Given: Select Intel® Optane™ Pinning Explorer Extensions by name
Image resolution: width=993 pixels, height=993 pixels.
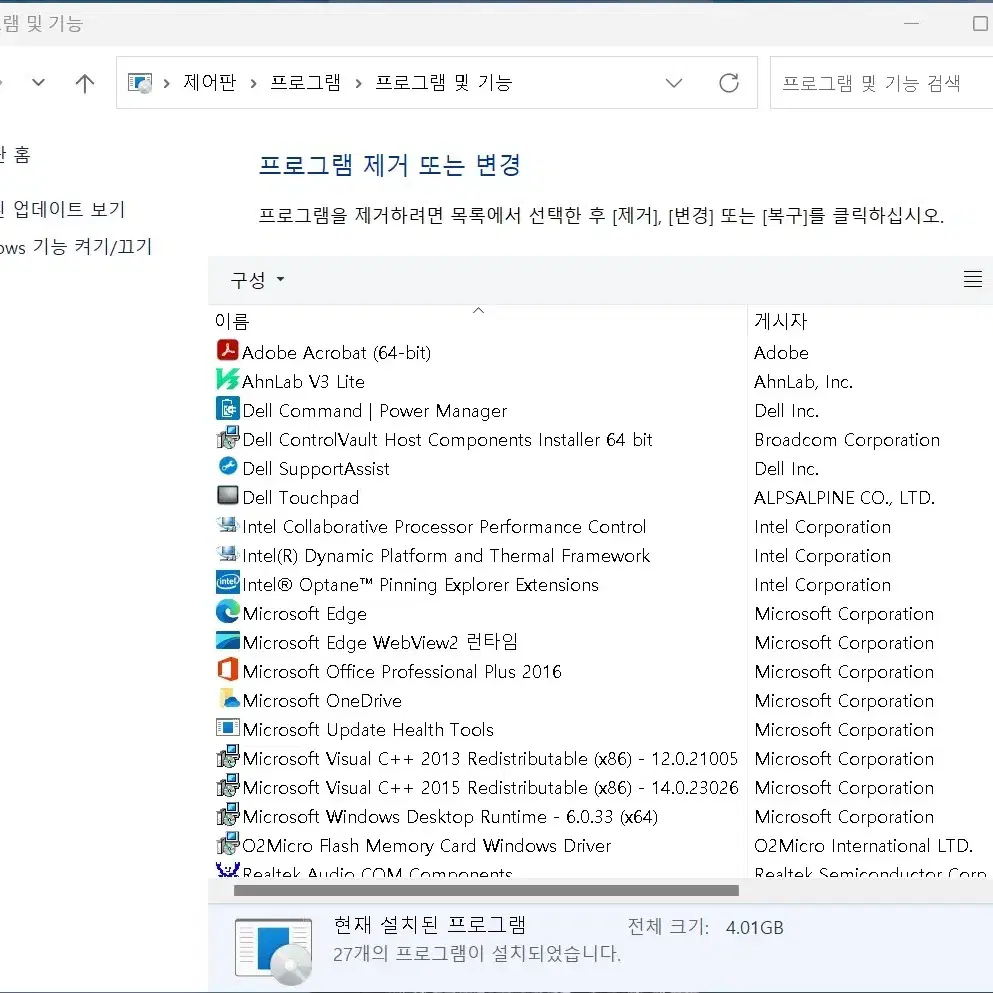Looking at the screenshot, I should [x=421, y=585].
